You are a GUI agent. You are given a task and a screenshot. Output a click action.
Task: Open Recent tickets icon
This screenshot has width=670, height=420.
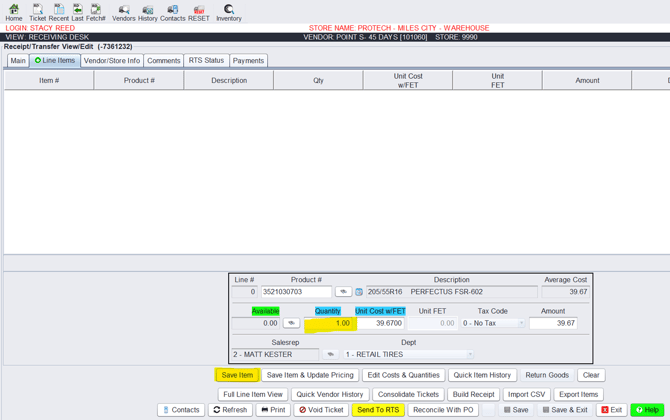59,10
